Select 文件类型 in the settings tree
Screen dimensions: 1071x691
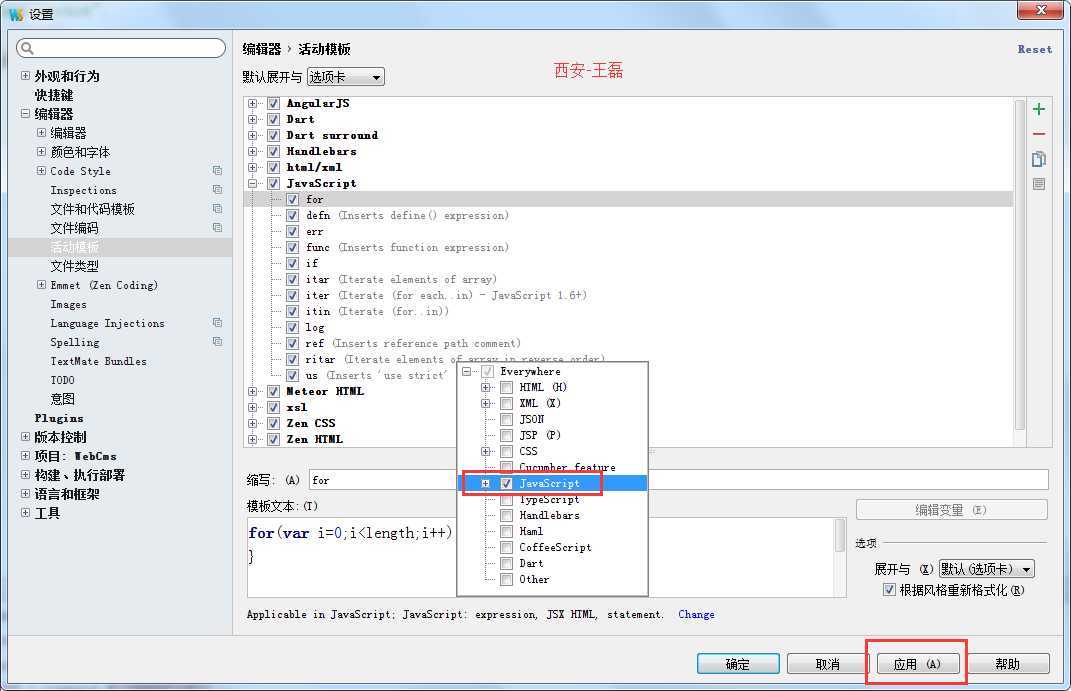(x=74, y=266)
